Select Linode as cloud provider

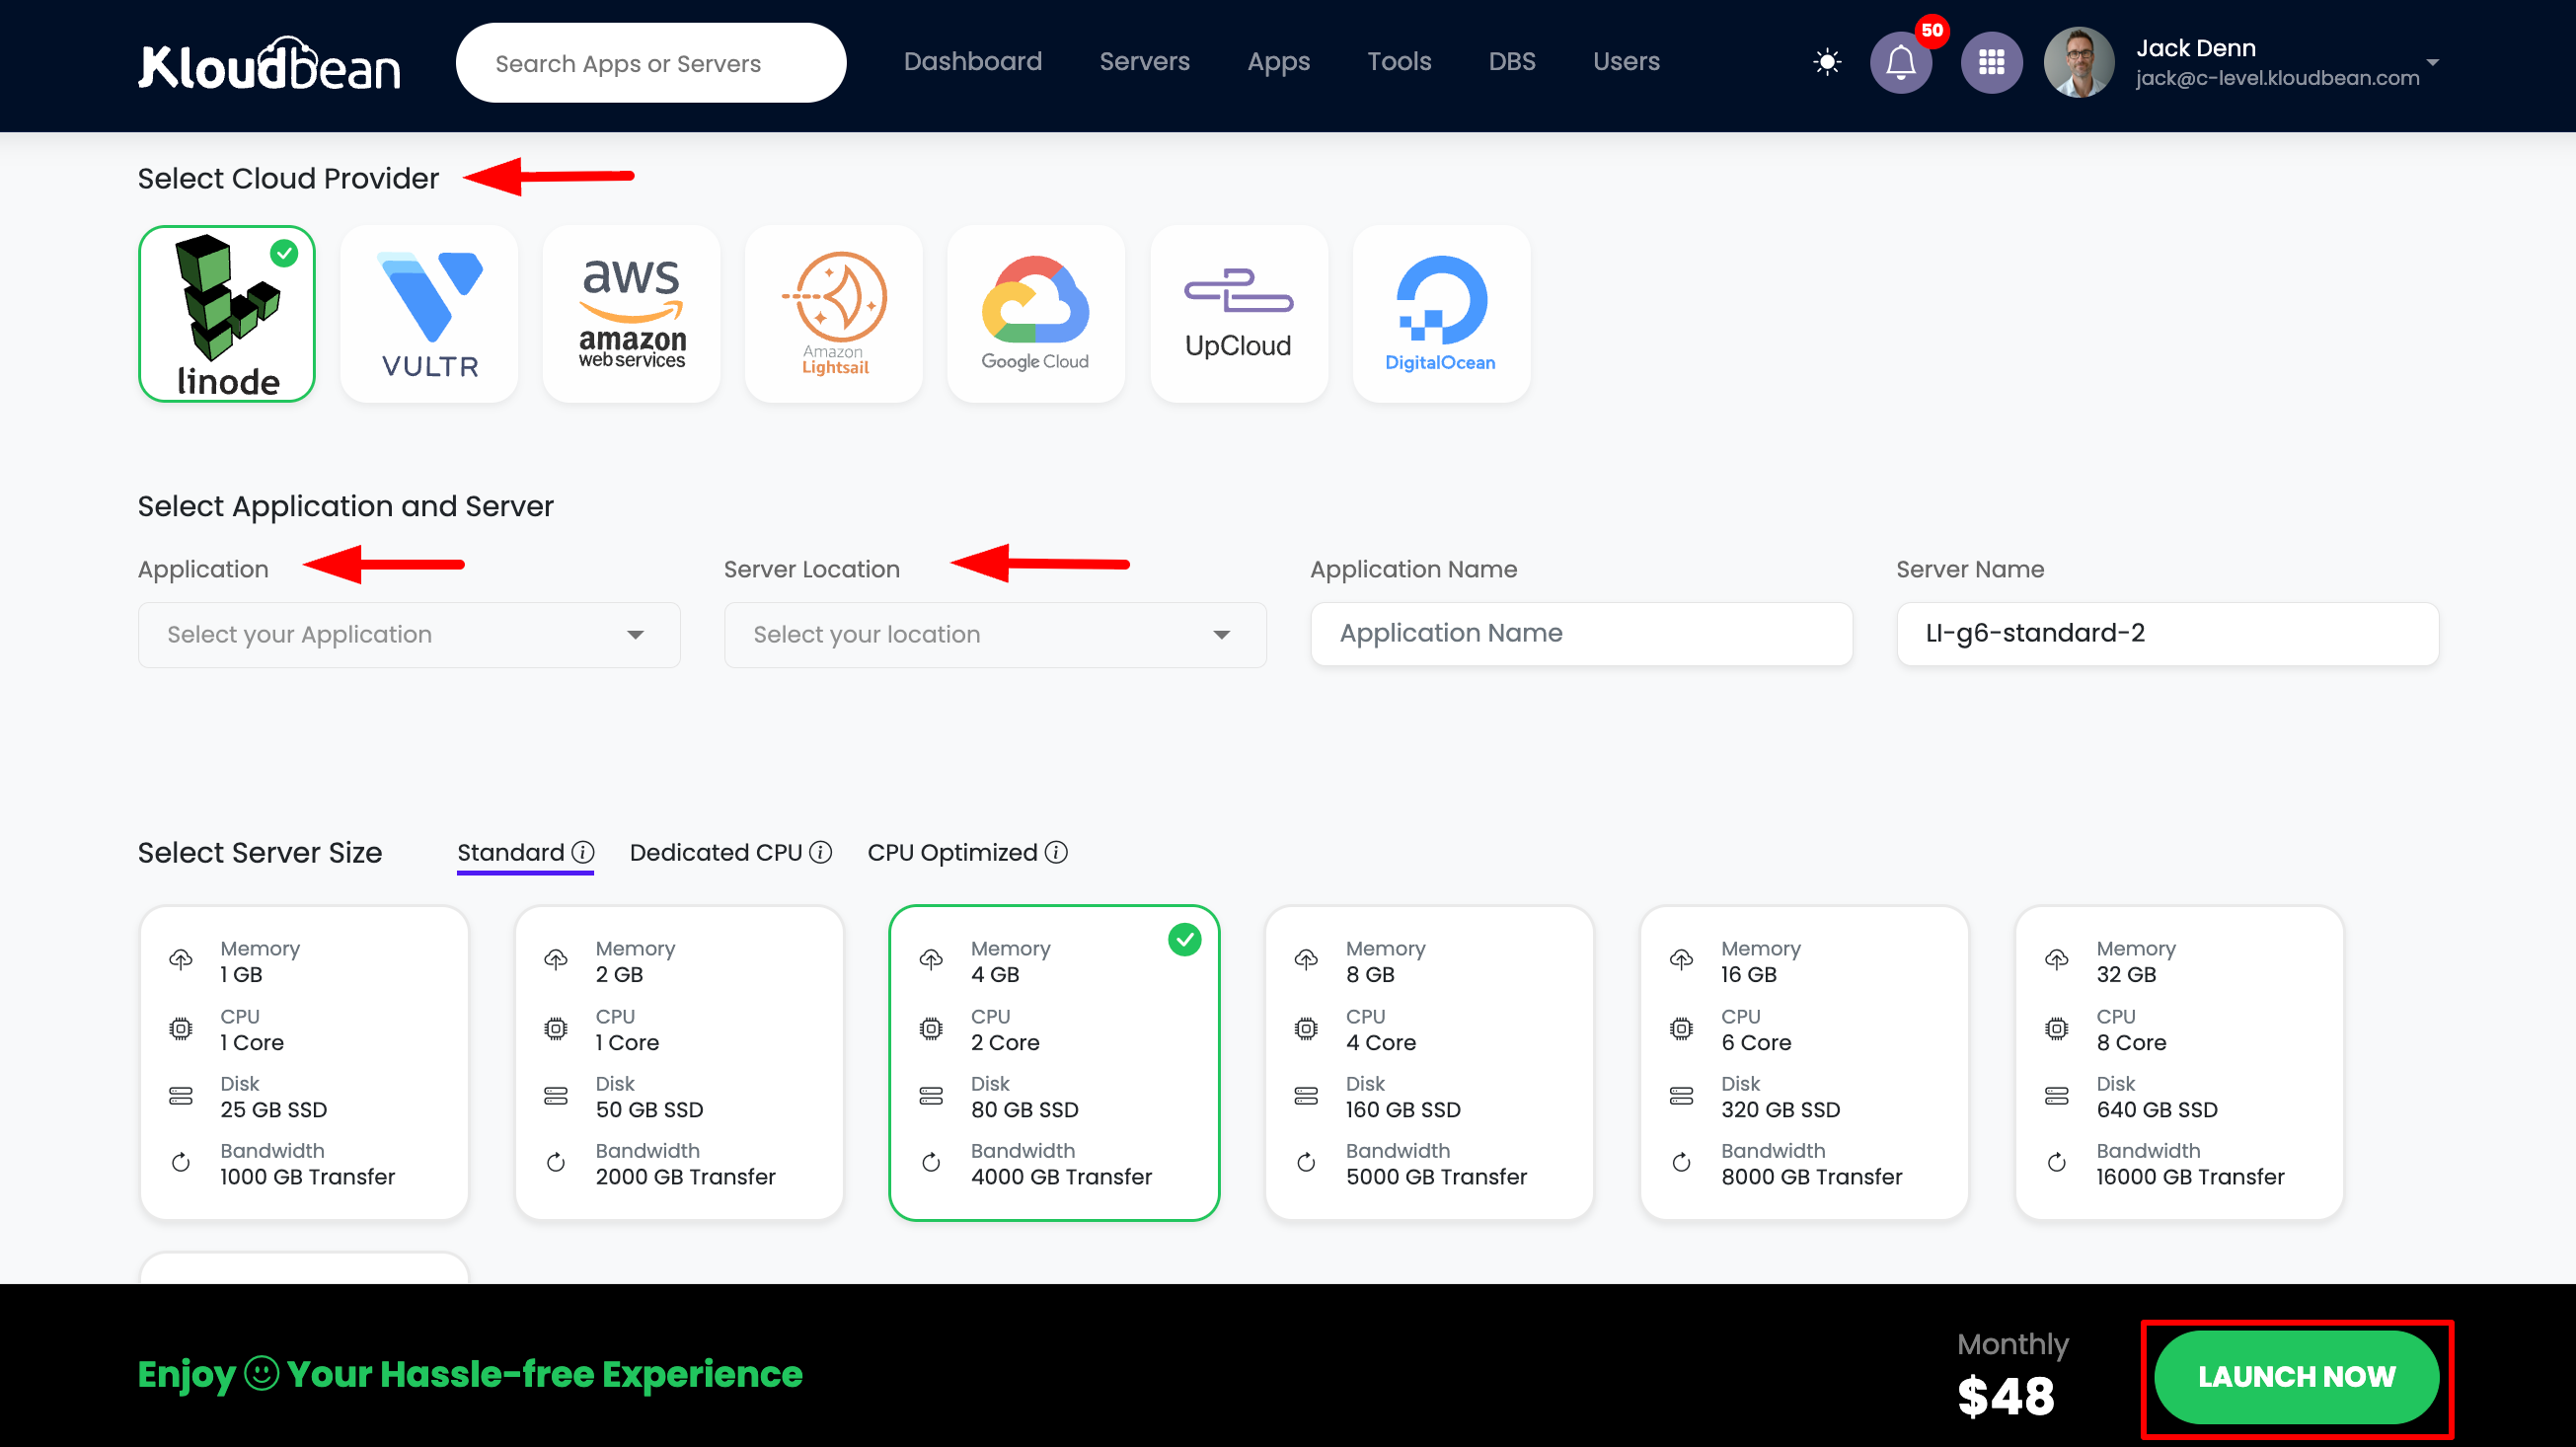(227, 314)
